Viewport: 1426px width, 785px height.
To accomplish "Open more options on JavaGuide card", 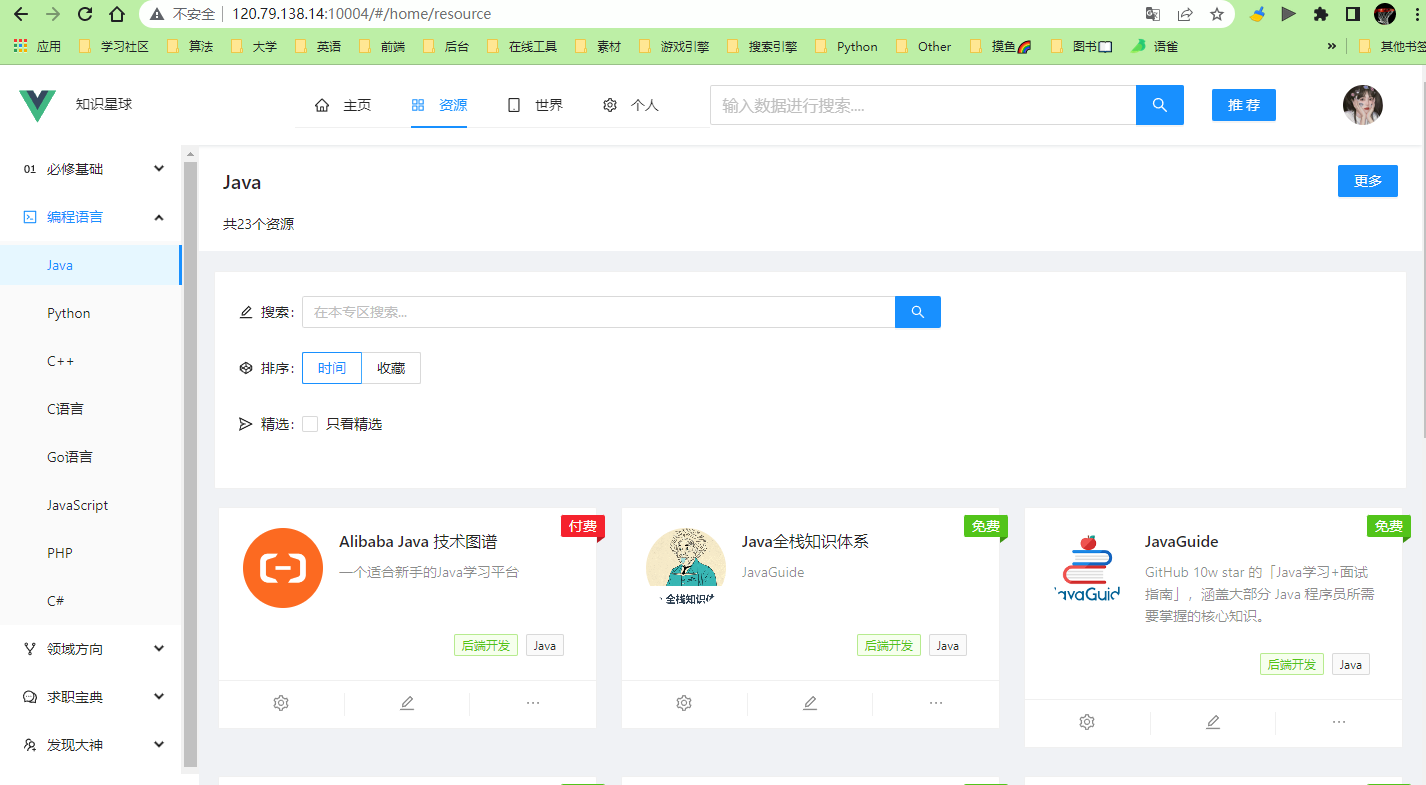I will coord(1339,722).
